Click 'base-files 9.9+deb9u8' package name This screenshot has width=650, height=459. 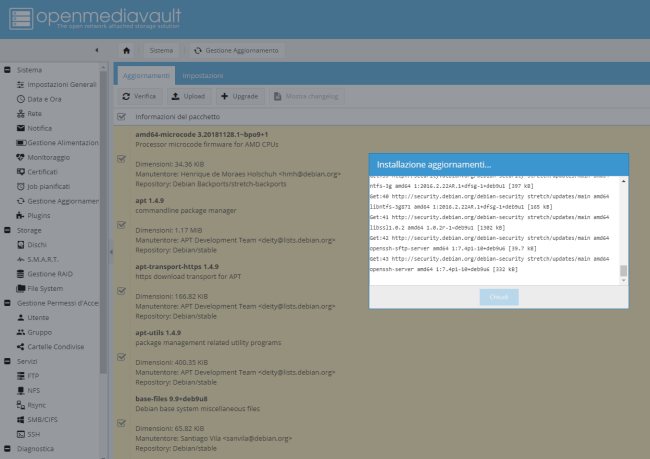coord(171,398)
